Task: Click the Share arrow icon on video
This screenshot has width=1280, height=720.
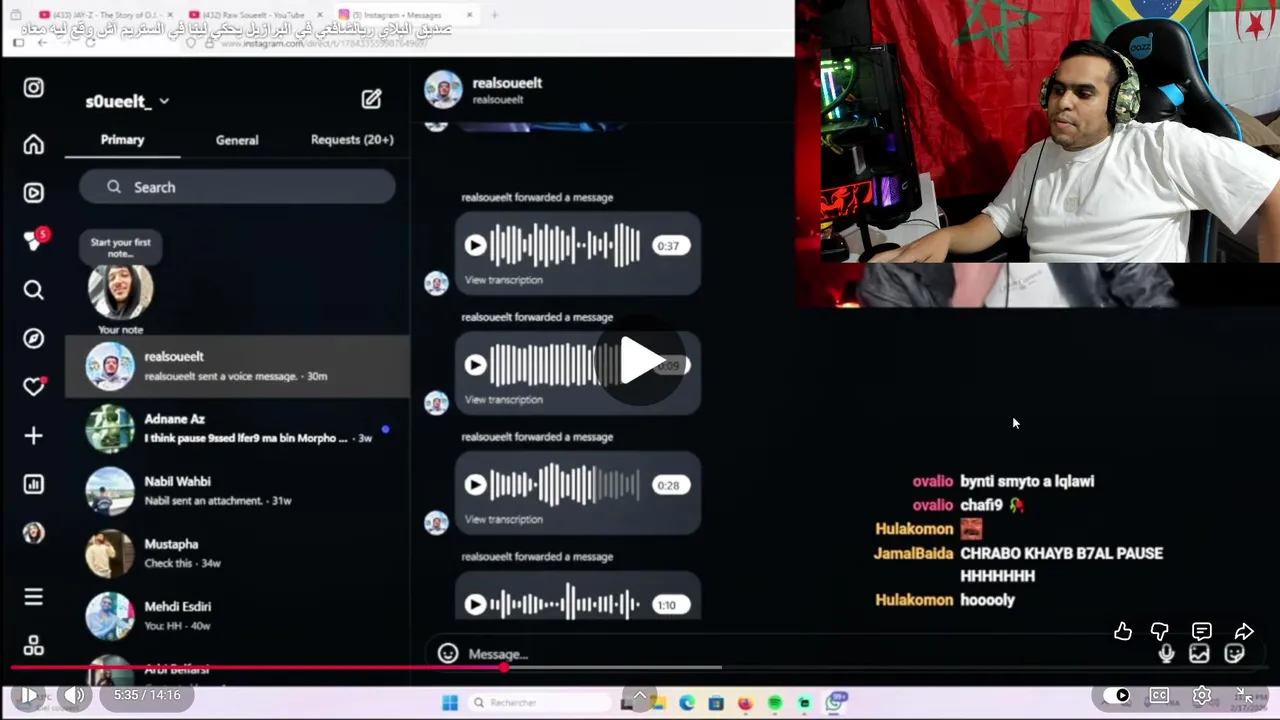Action: [x=1244, y=631]
